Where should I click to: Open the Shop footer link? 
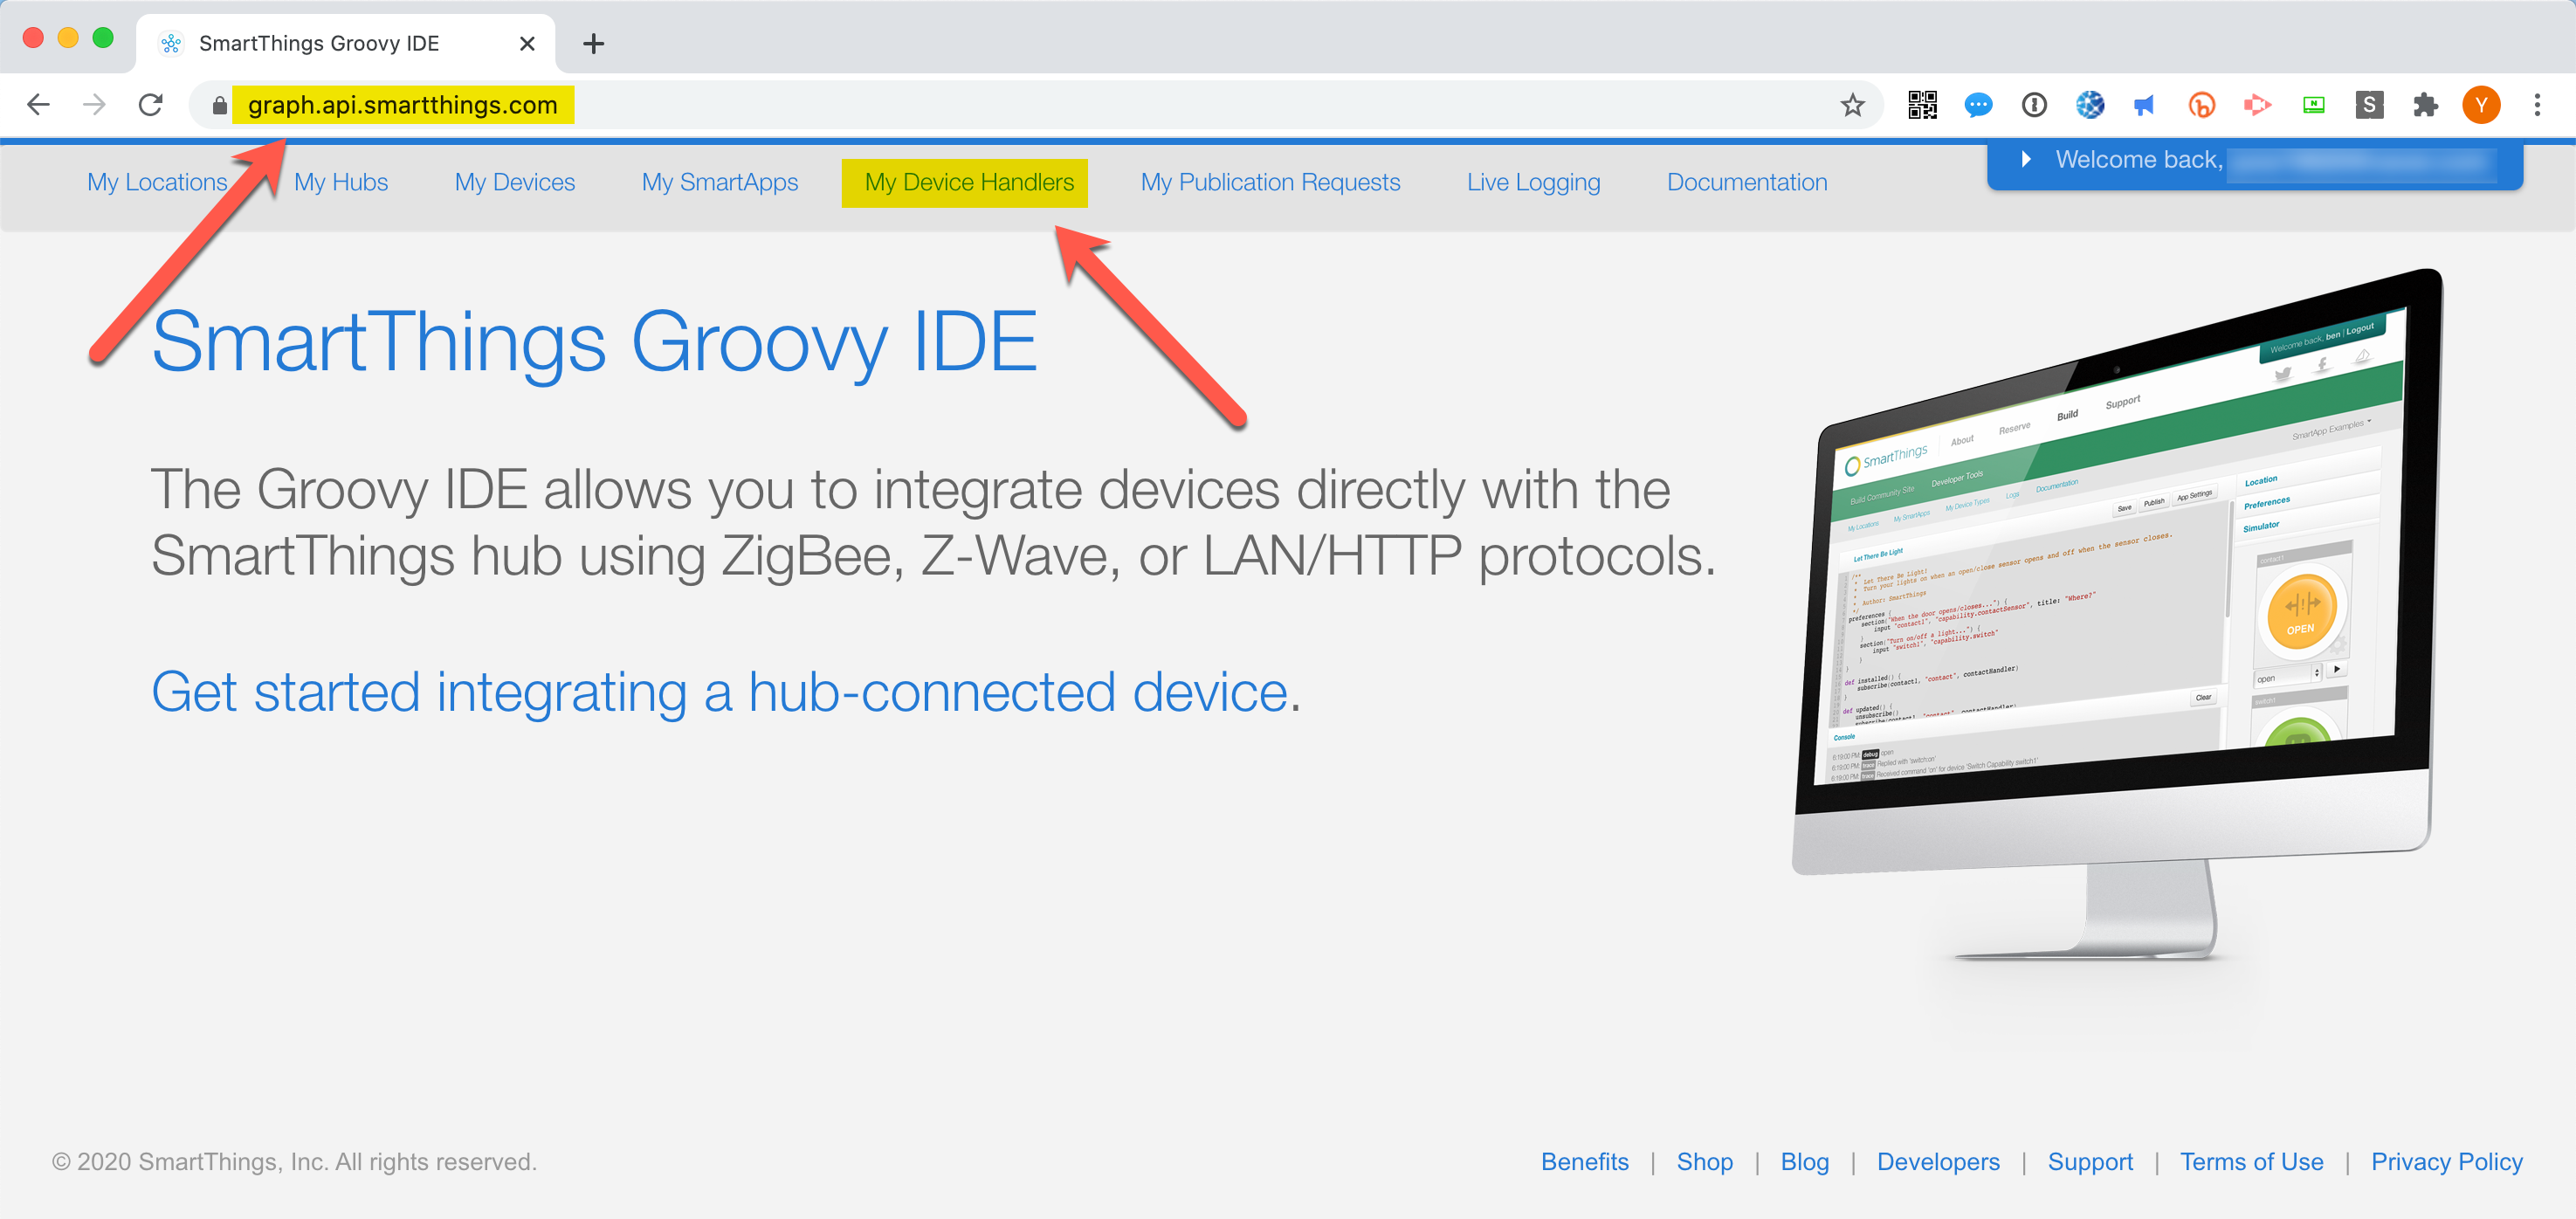tap(1704, 1162)
